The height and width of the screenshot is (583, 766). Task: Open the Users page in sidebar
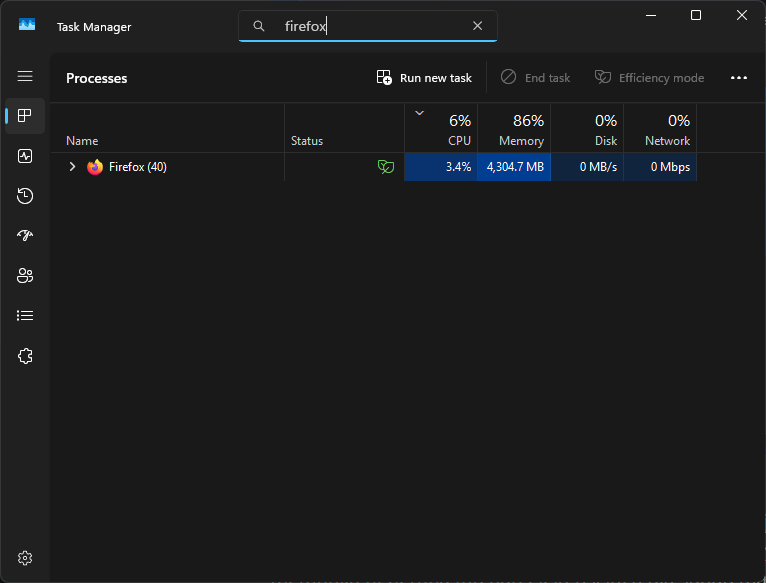point(25,276)
